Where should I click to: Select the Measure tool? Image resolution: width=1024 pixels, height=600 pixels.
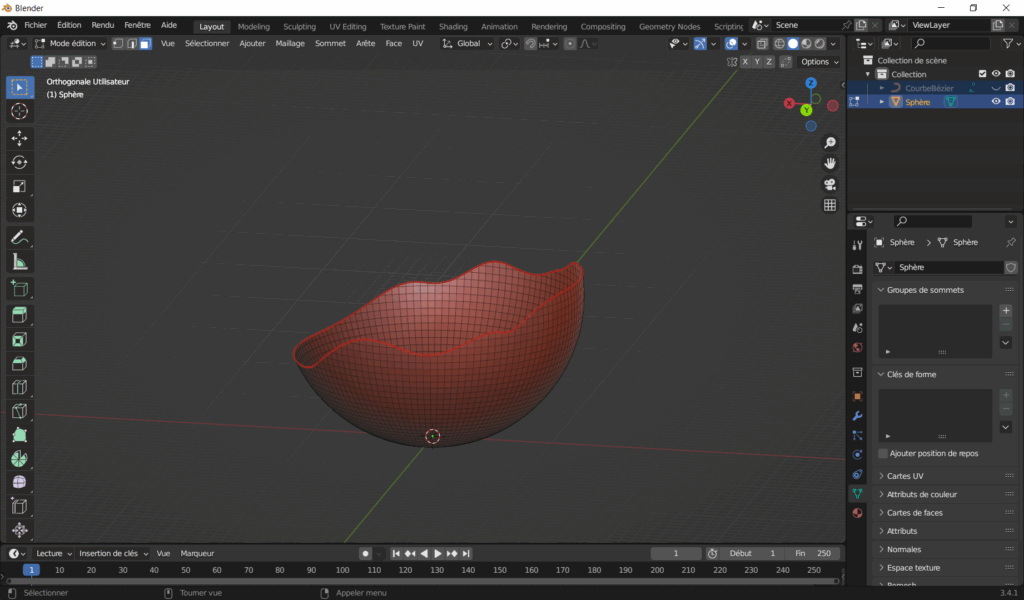20,262
